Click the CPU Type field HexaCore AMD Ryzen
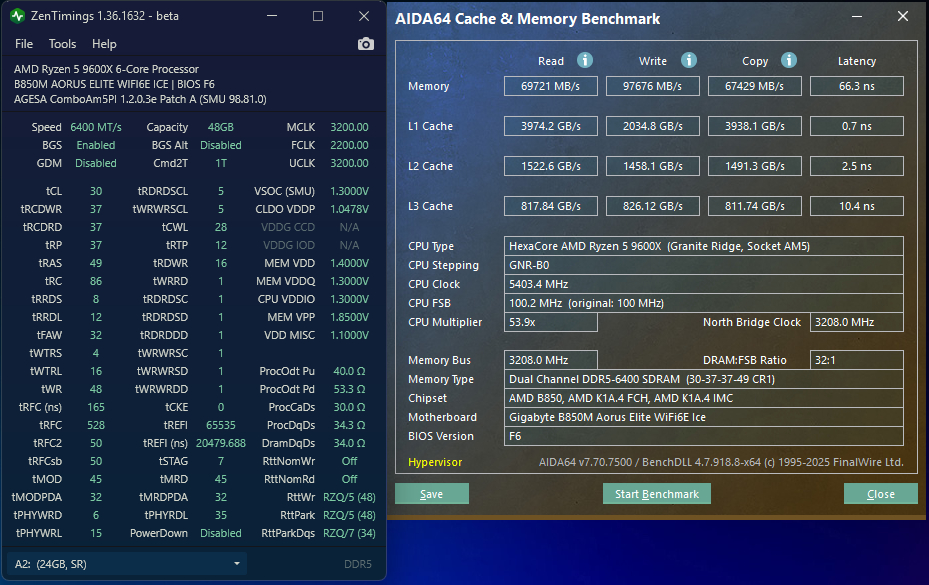929x585 pixels. point(704,246)
